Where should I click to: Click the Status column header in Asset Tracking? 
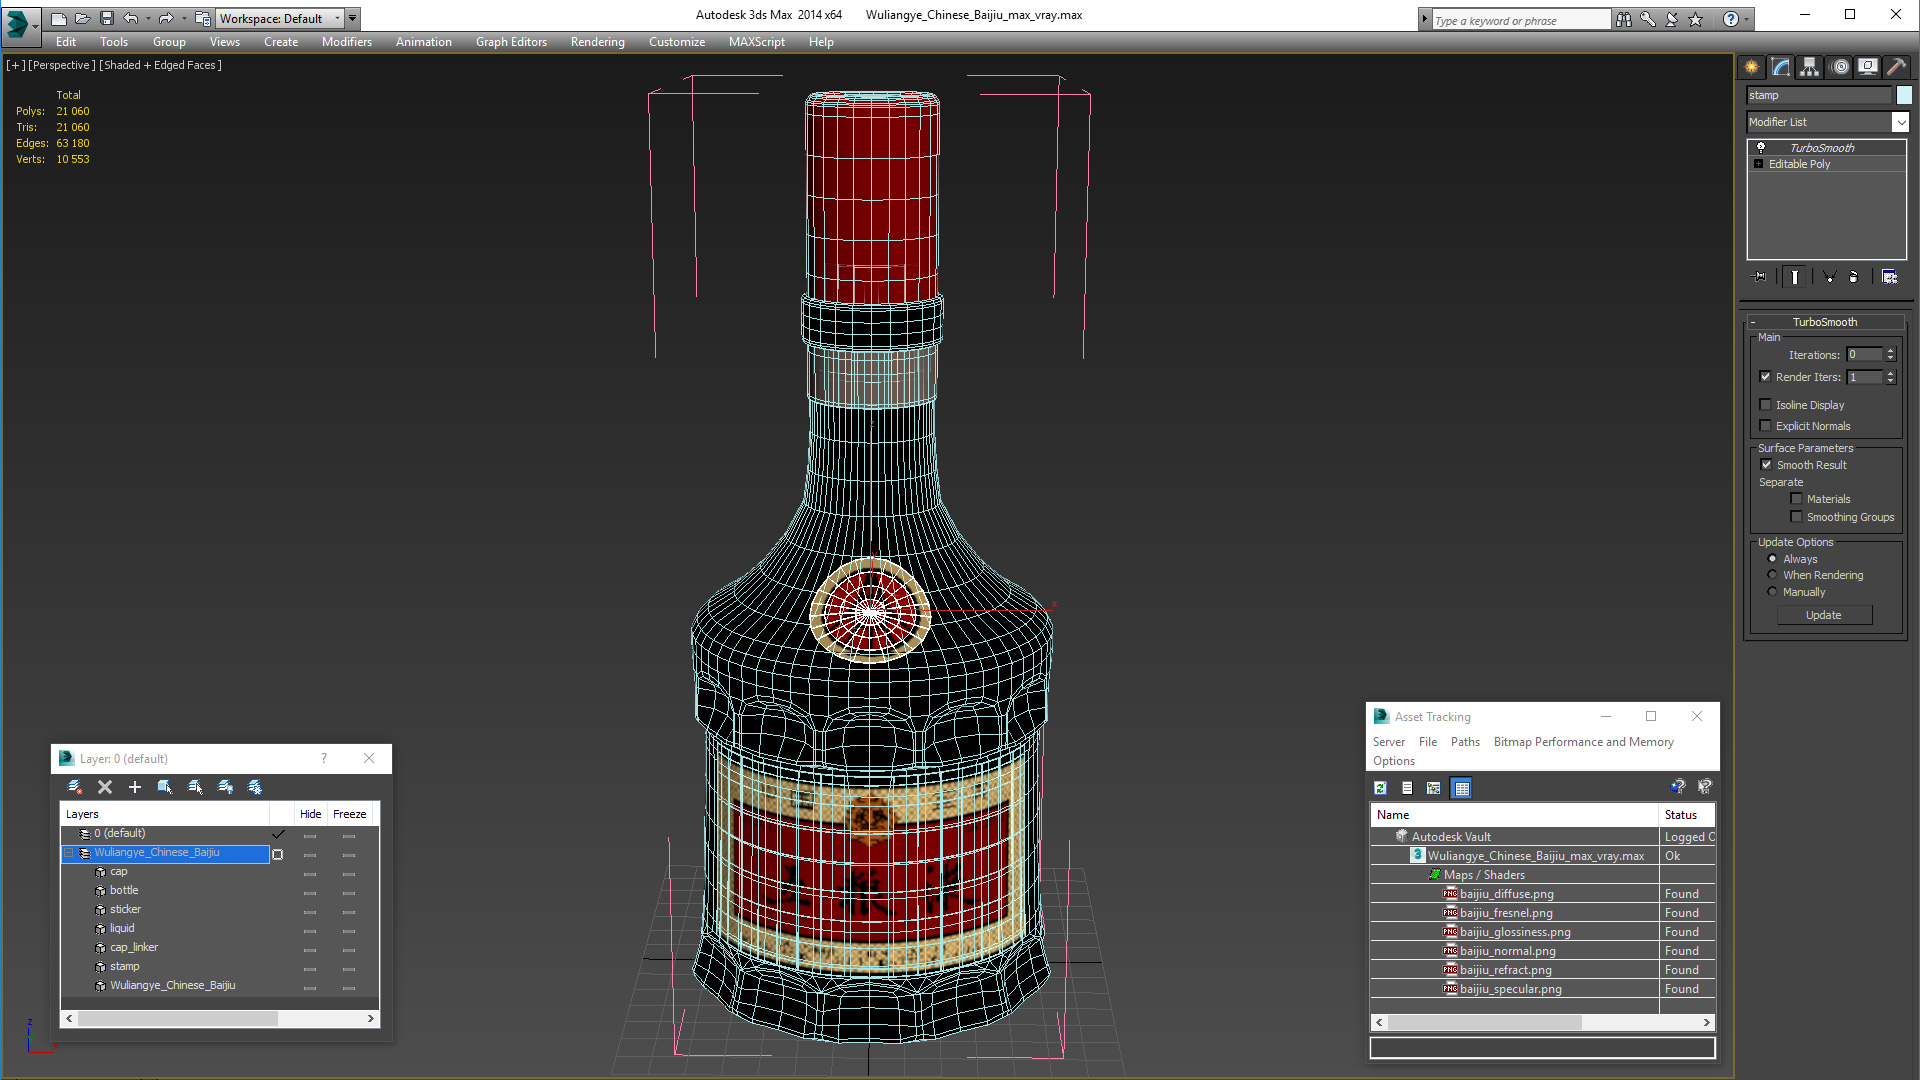[1686, 815]
